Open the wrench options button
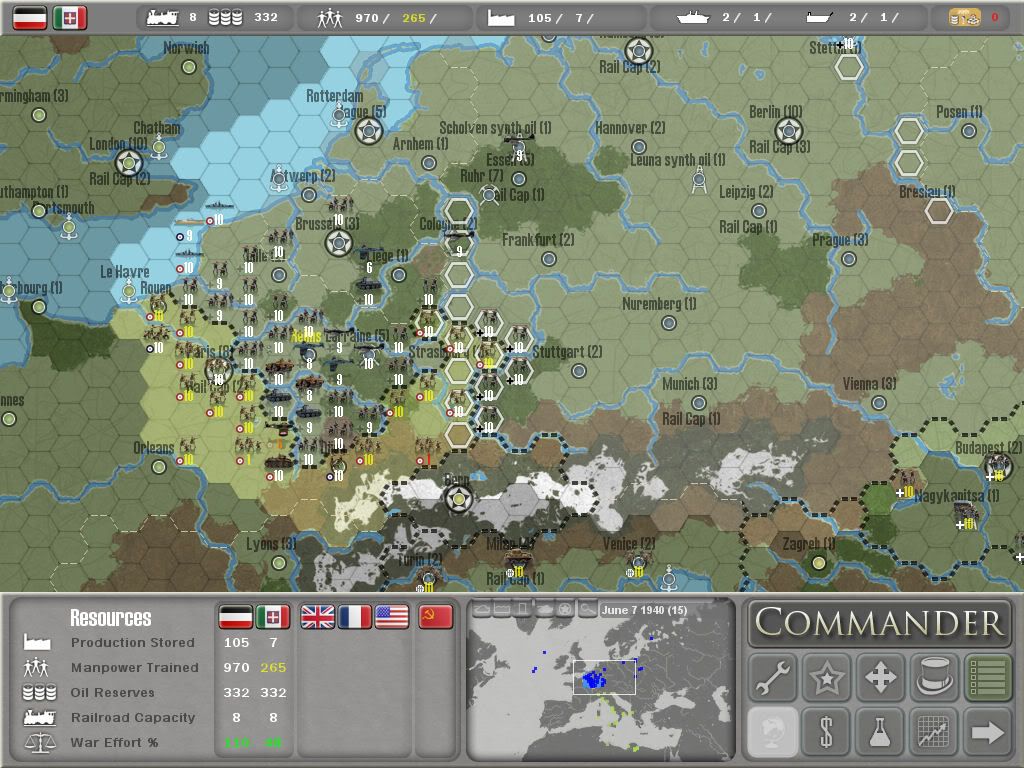This screenshot has width=1024, height=768. click(774, 678)
